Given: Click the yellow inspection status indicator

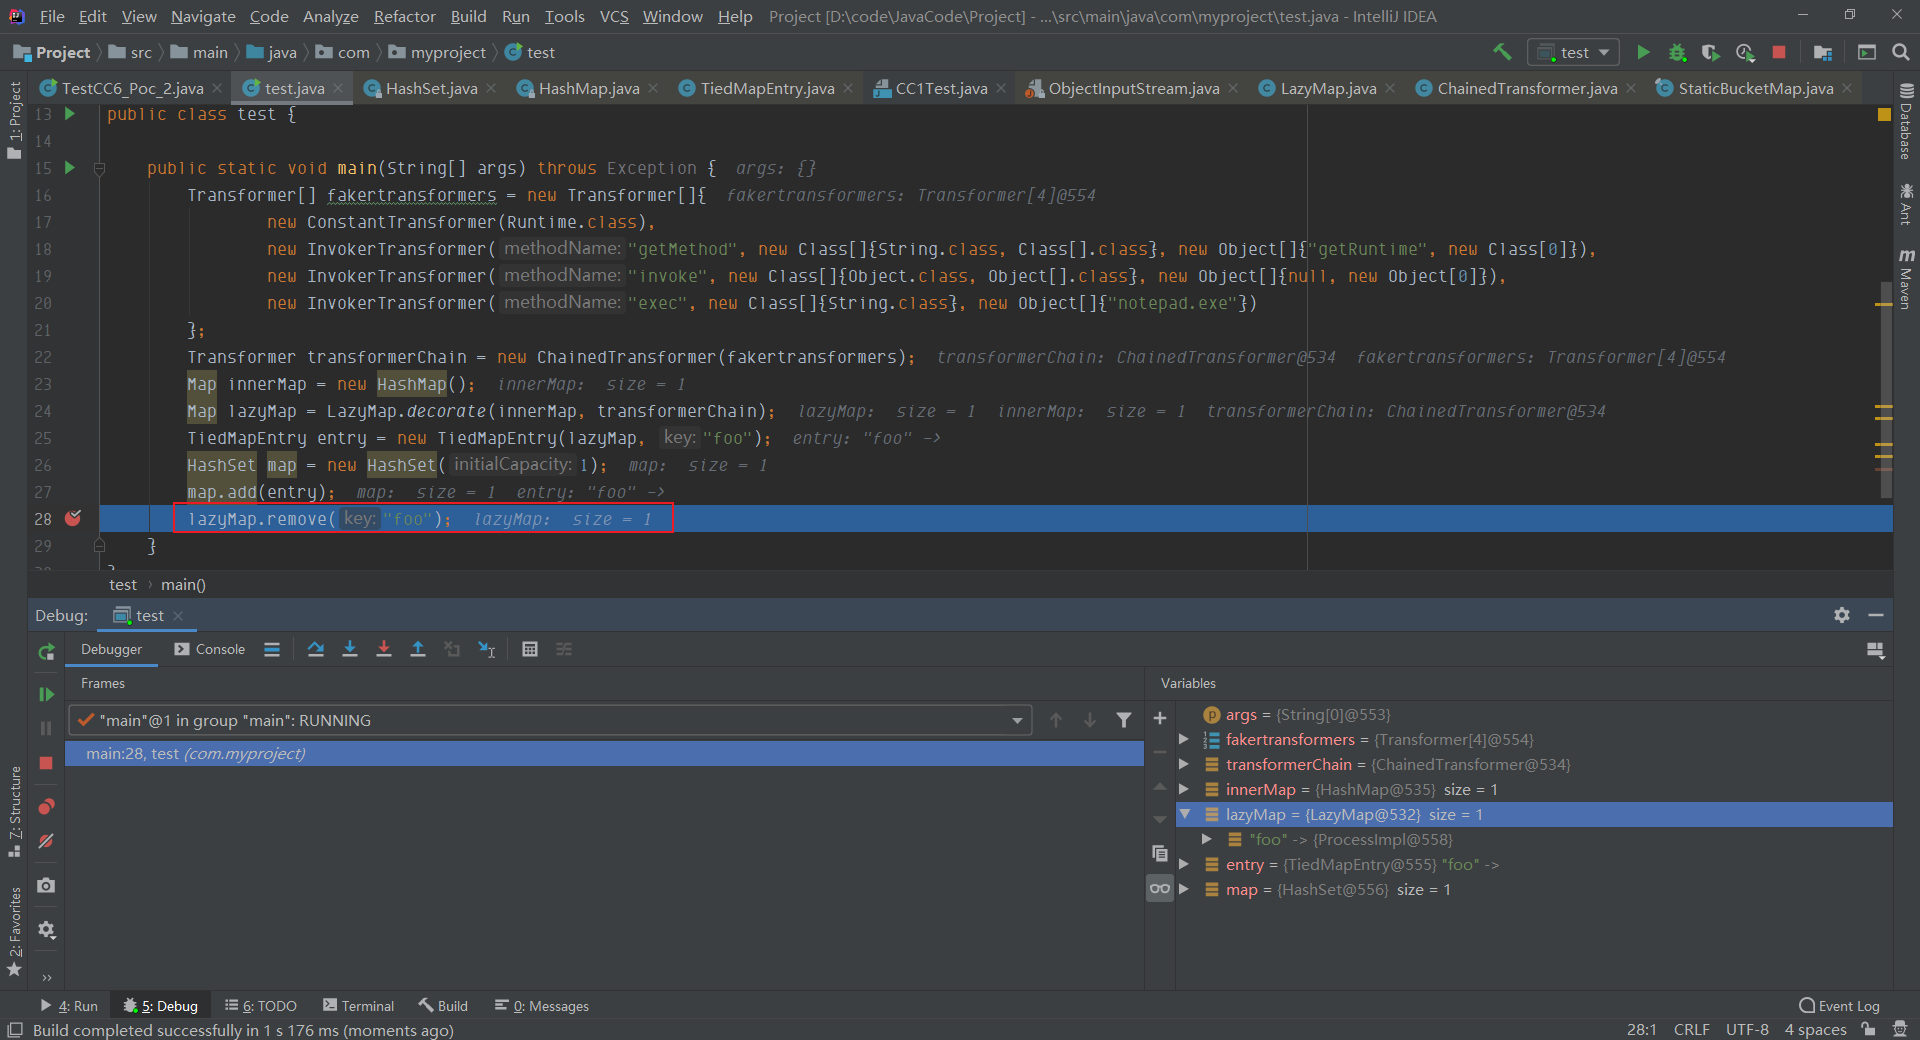Looking at the screenshot, I should click(x=1884, y=115).
